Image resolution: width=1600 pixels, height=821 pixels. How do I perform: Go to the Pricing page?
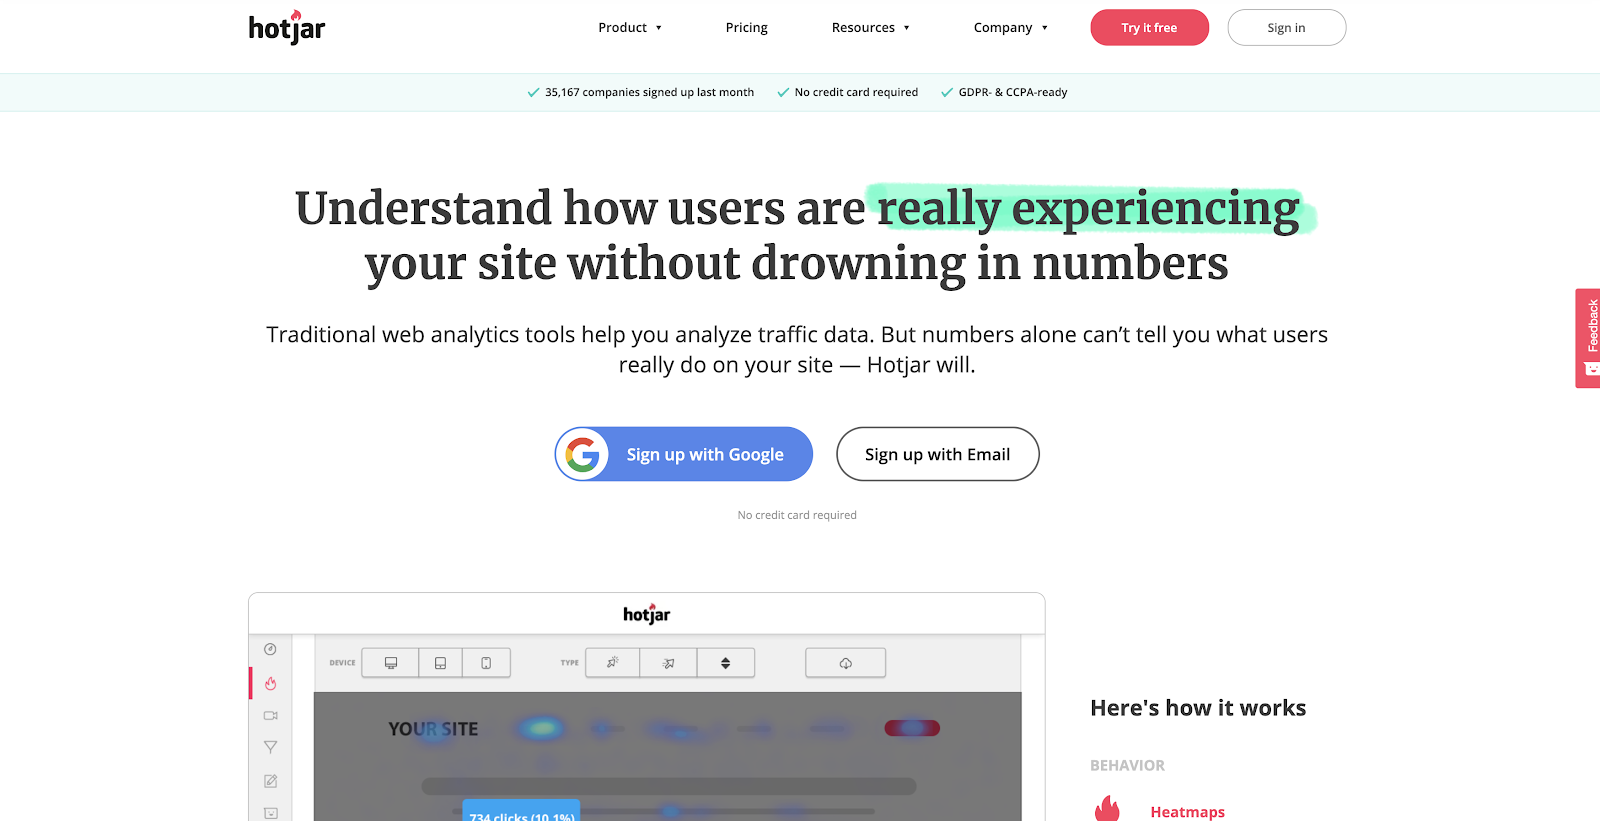click(x=747, y=28)
